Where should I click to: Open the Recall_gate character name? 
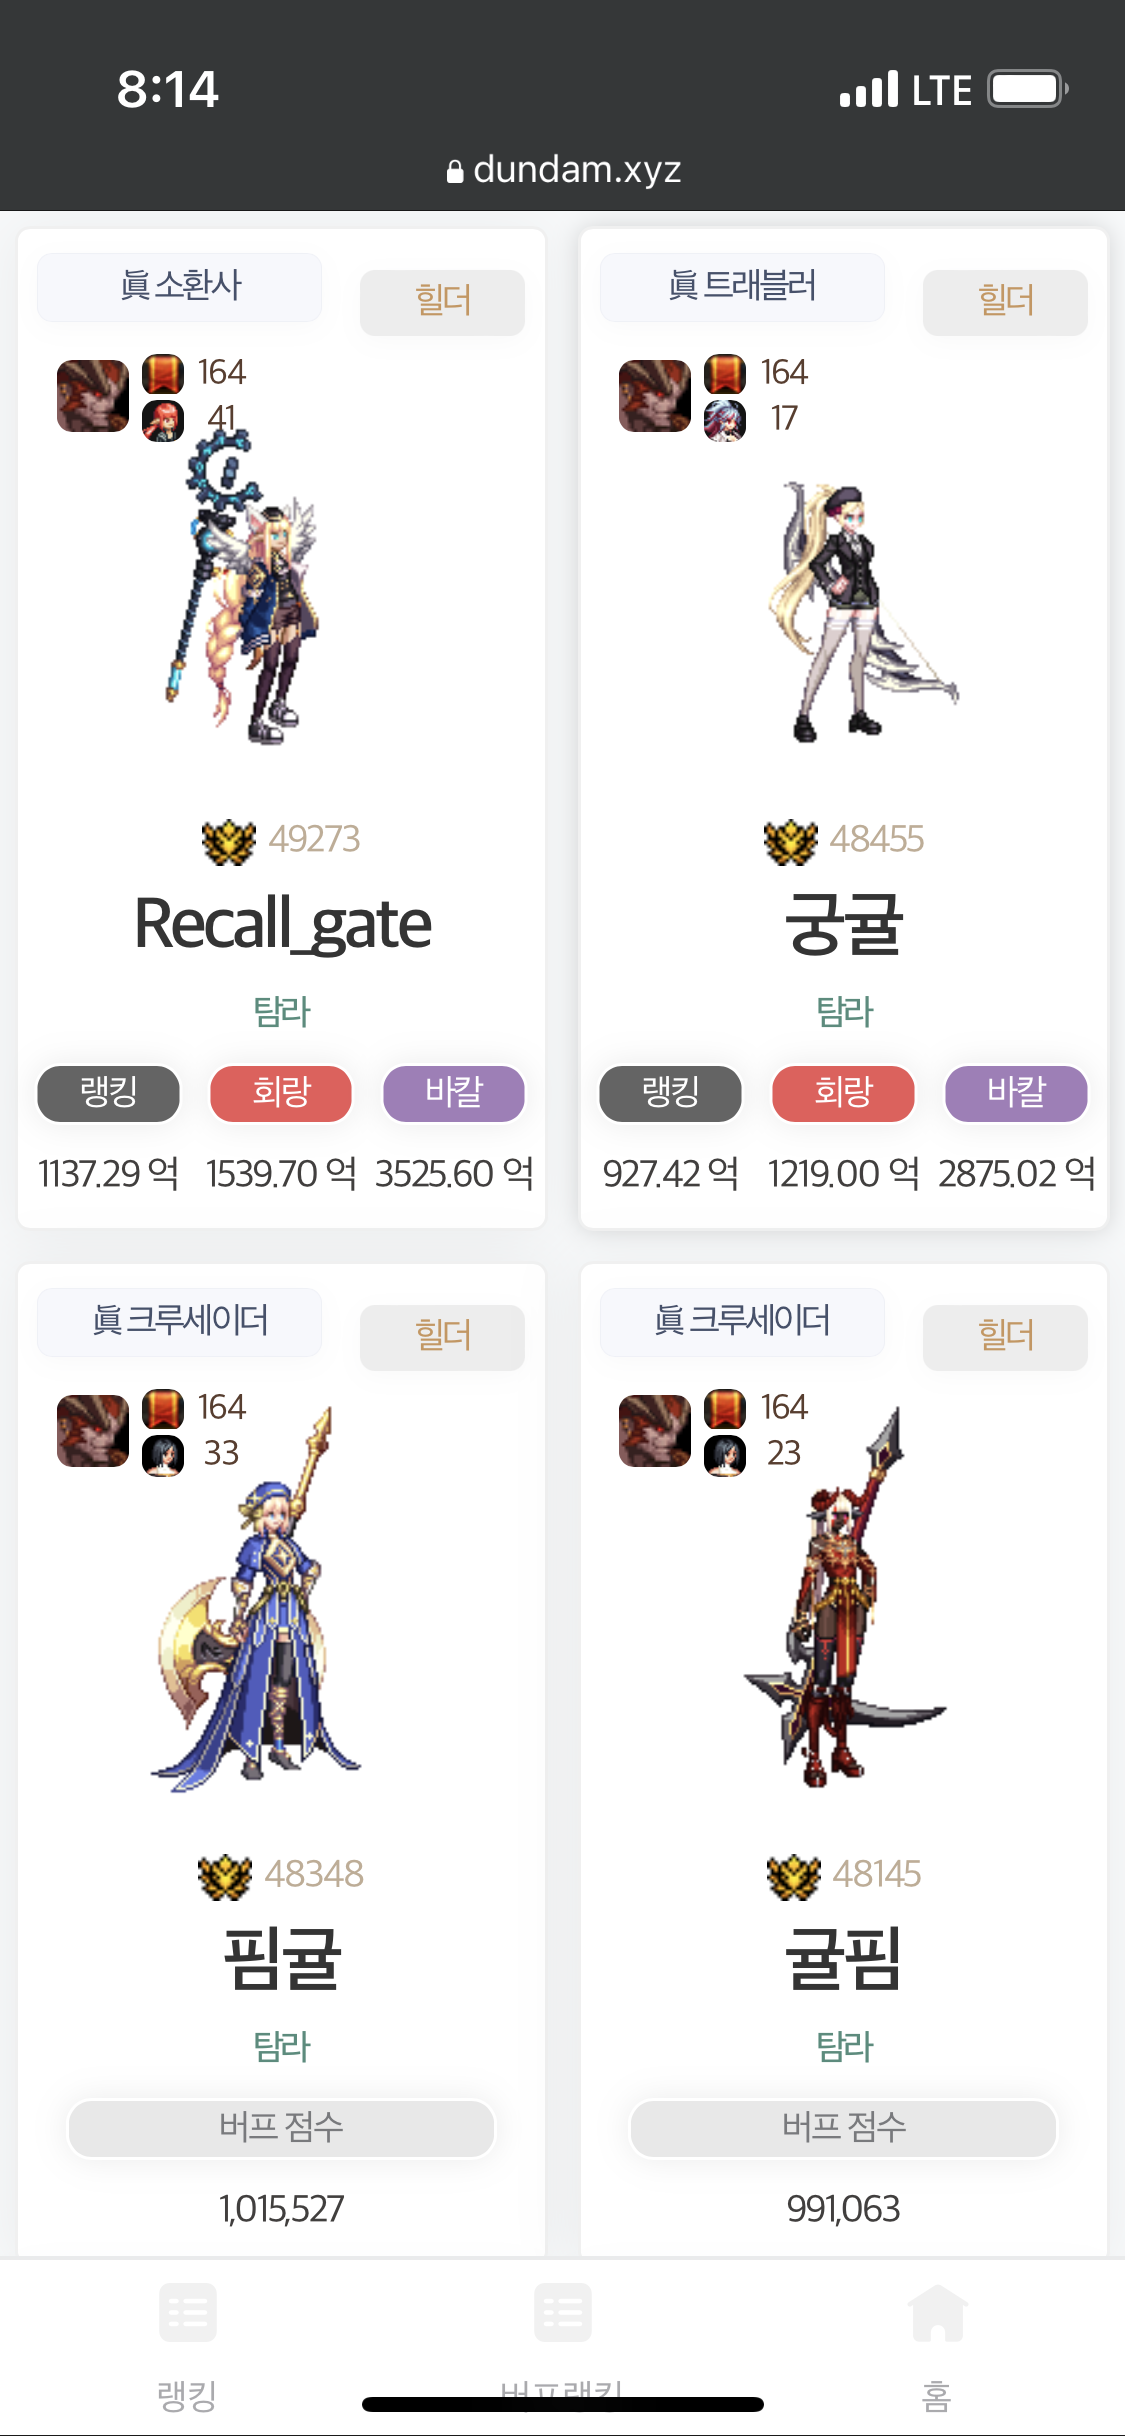(282, 924)
